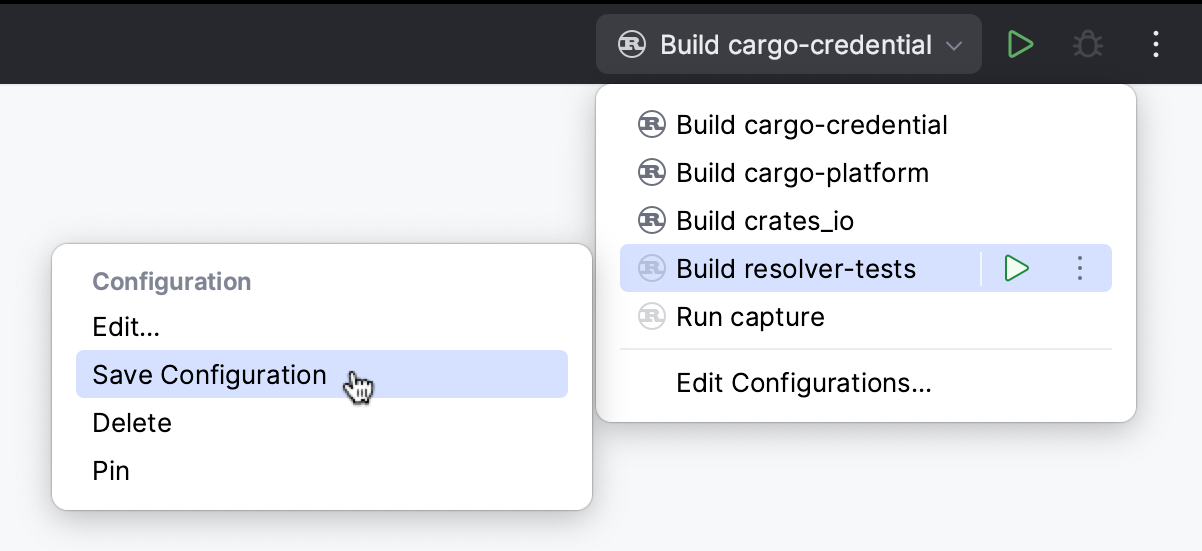Choose the Build crates_io configuration
The width and height of the screenshot is (1202, 551).
pos(765,220)
